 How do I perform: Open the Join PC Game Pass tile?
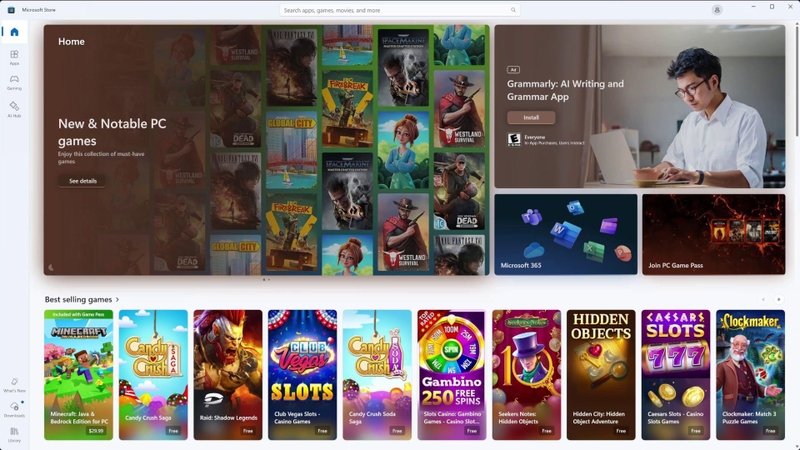point(714,234)
